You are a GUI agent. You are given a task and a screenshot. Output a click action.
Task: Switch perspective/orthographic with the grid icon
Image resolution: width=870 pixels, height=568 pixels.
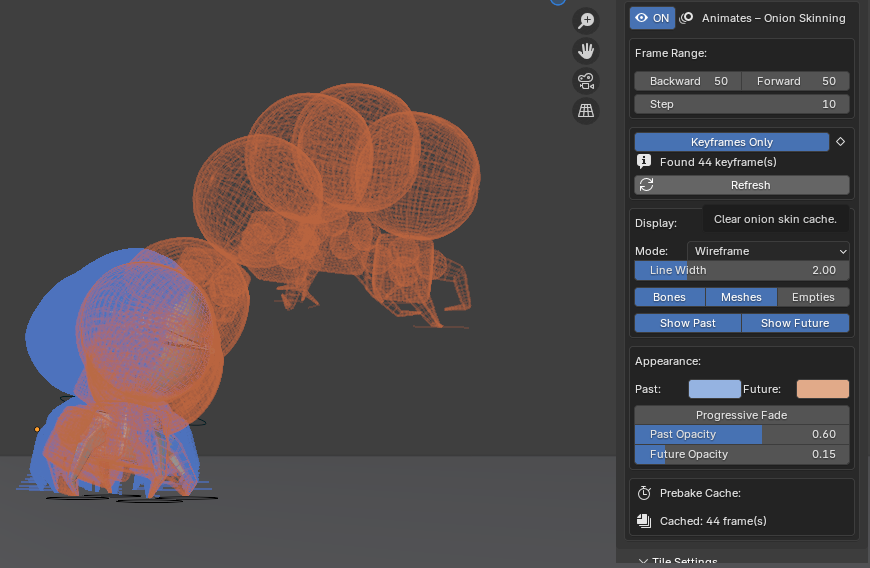[586, 111]
